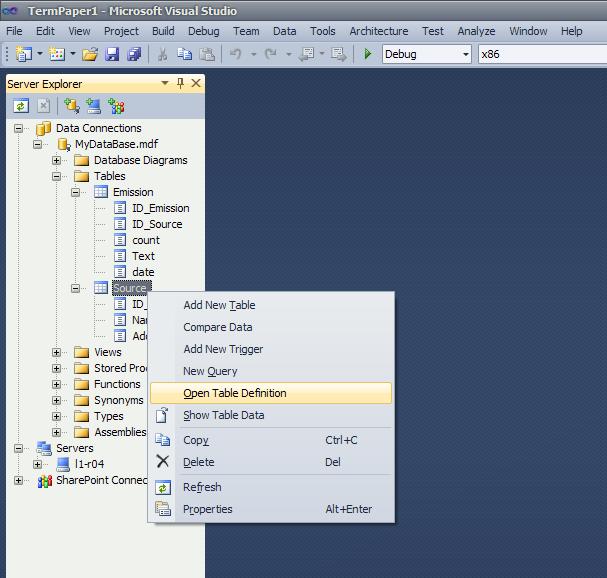
Task: Click the Open File folder icon
Action: (x=90, y=54)
